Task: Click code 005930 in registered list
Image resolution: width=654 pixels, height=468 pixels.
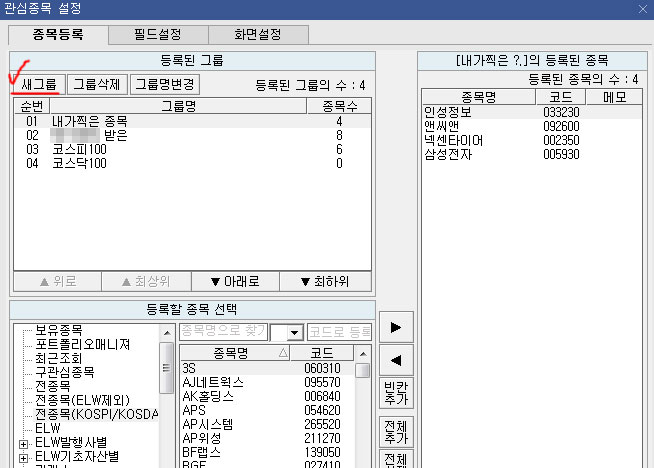Action: [x=561, y=154]
